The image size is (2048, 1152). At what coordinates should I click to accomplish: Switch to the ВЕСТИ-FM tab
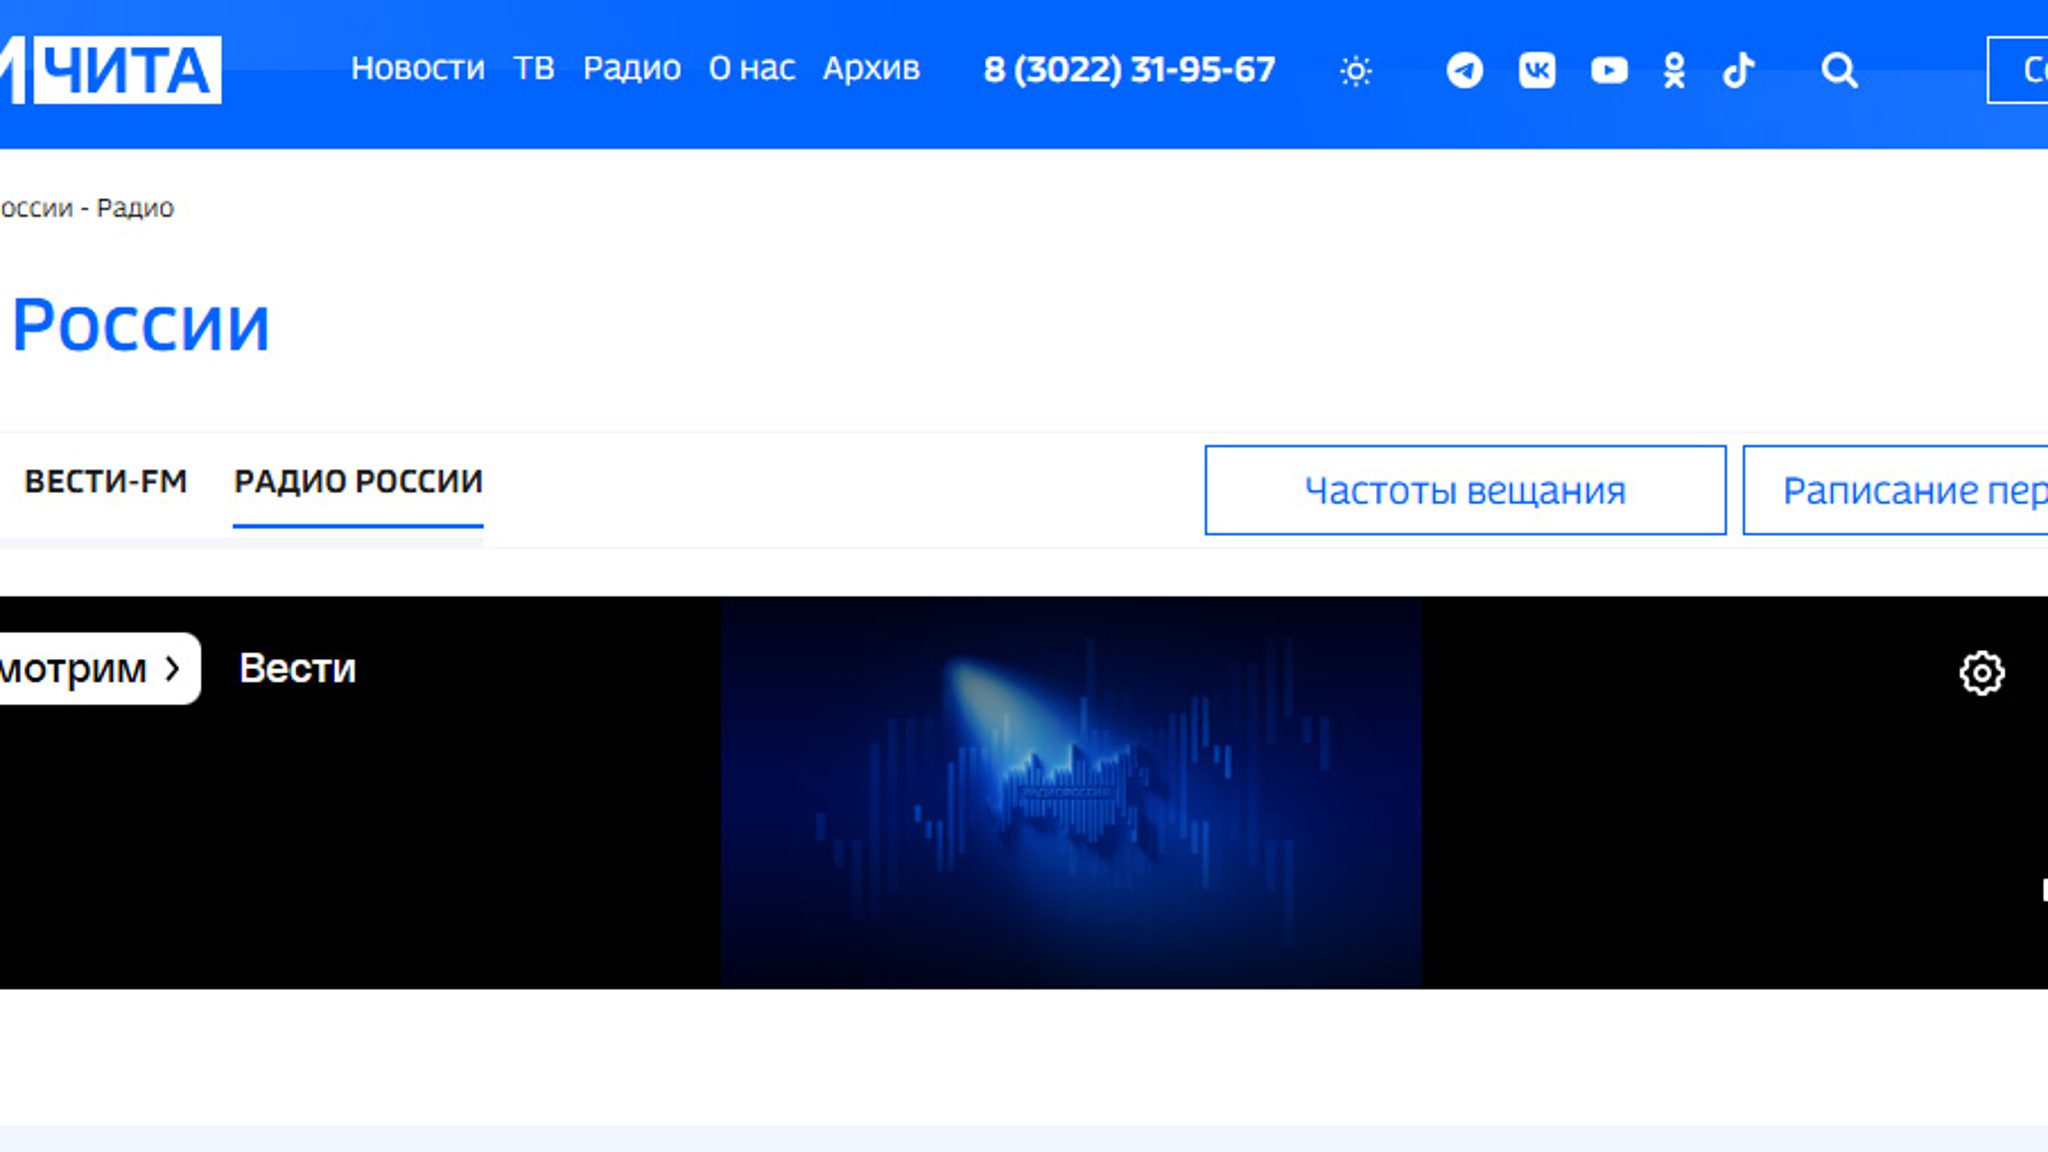106,481
